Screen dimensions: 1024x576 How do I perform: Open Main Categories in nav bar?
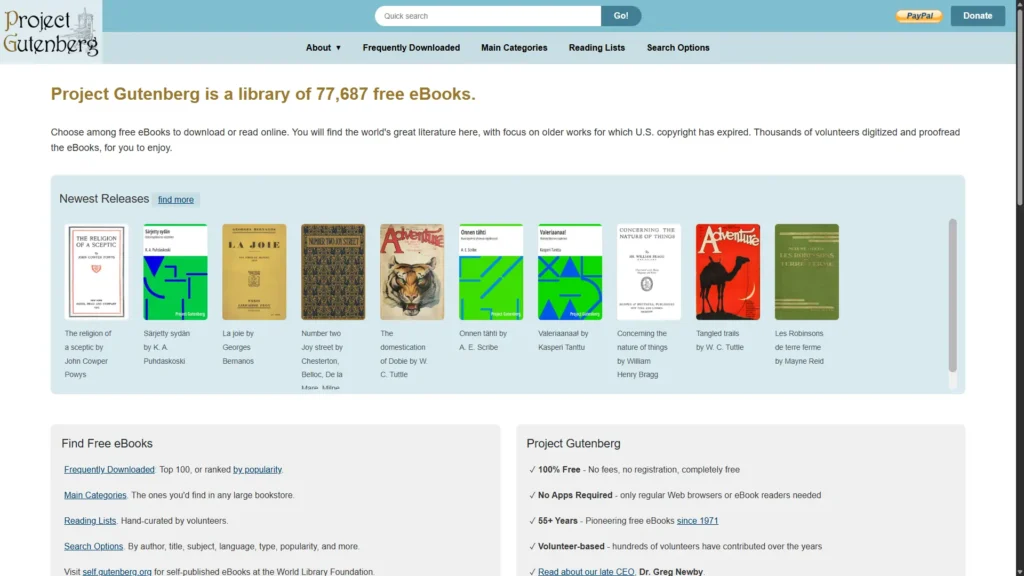coord(514,48)
